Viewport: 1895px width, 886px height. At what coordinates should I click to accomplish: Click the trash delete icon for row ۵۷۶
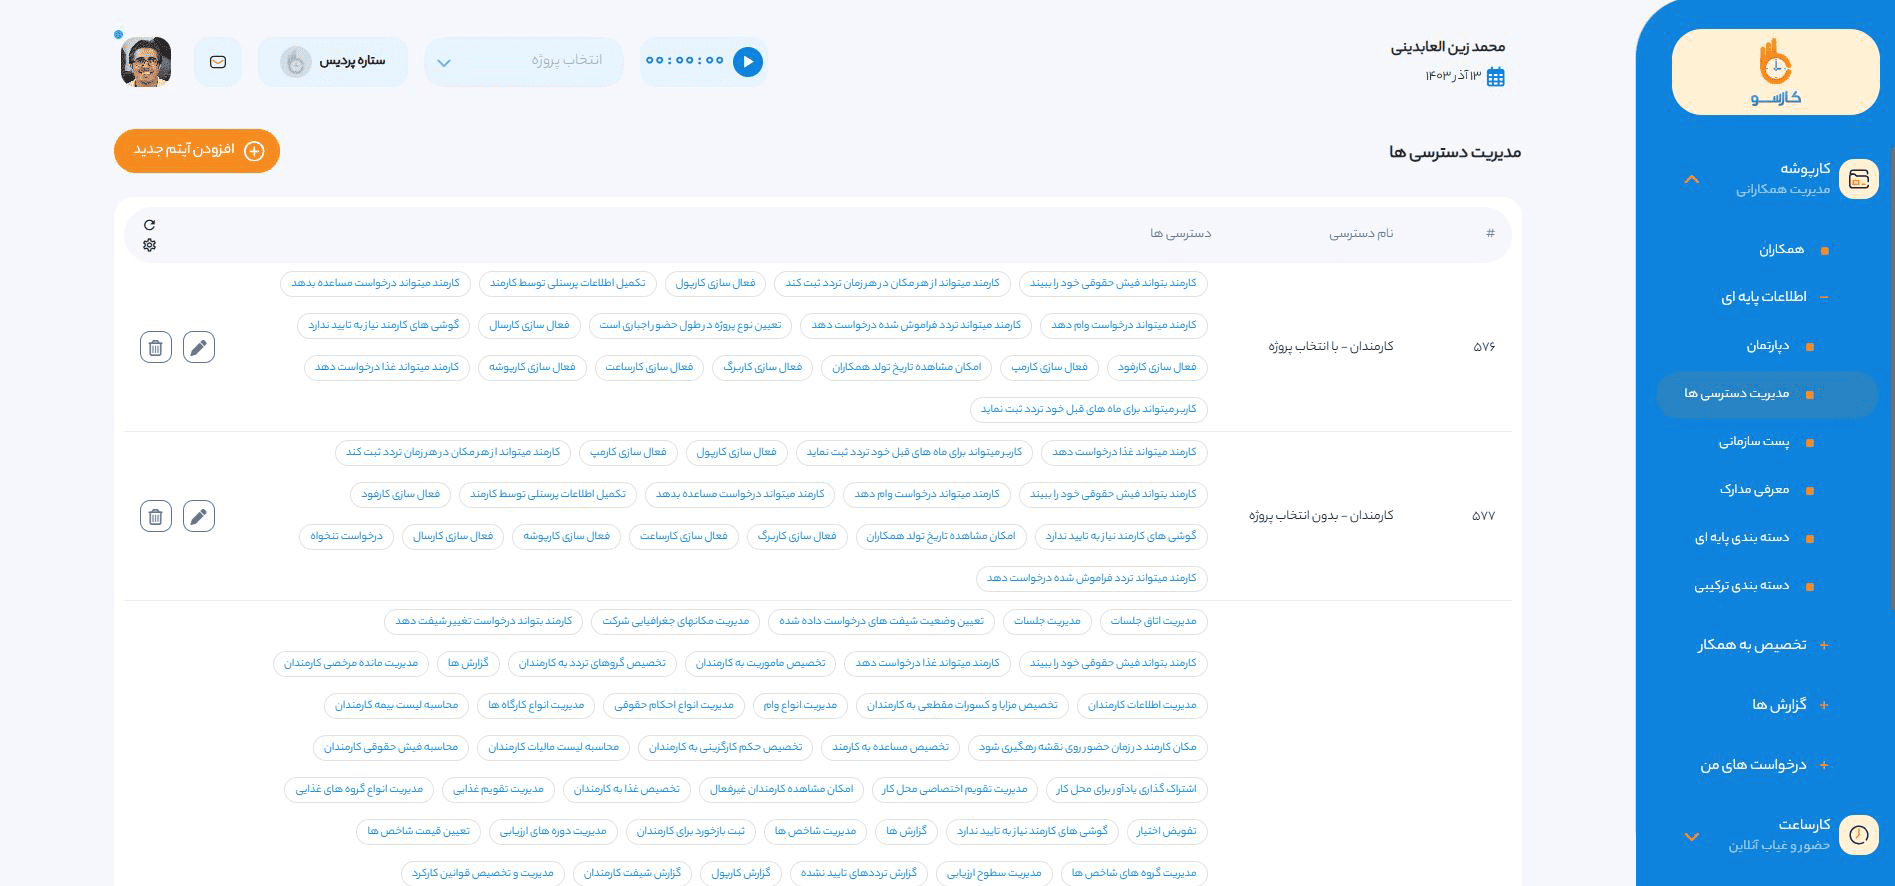click(x=156, y=347)
